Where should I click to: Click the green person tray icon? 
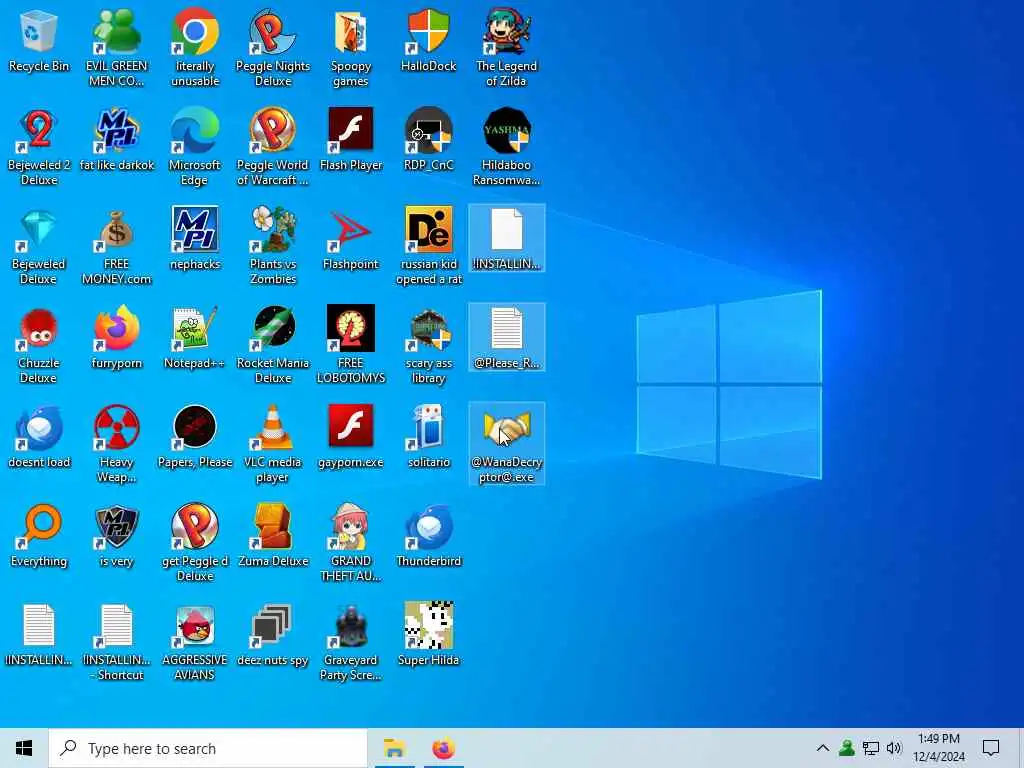846,748
